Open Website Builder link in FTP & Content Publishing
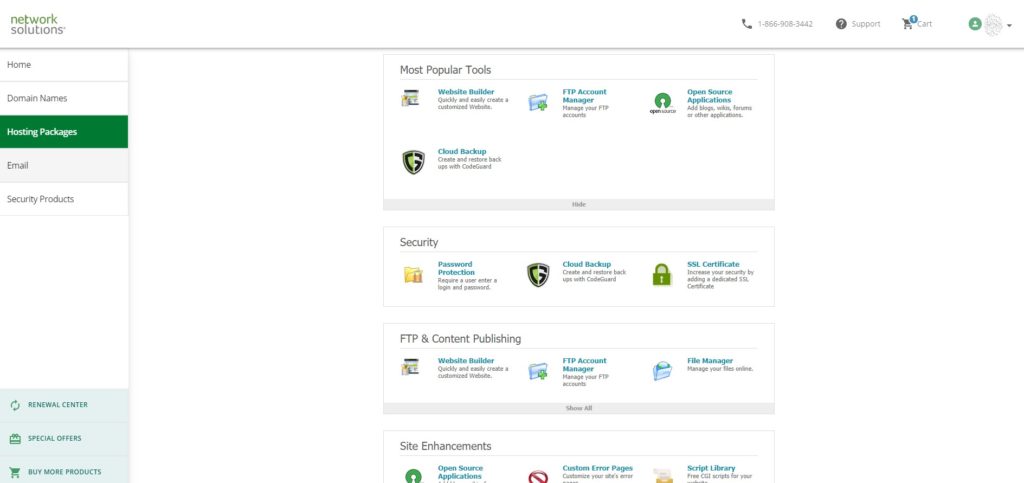Image resolution: width=1024 pixels, height=483 pixels. 466,361
